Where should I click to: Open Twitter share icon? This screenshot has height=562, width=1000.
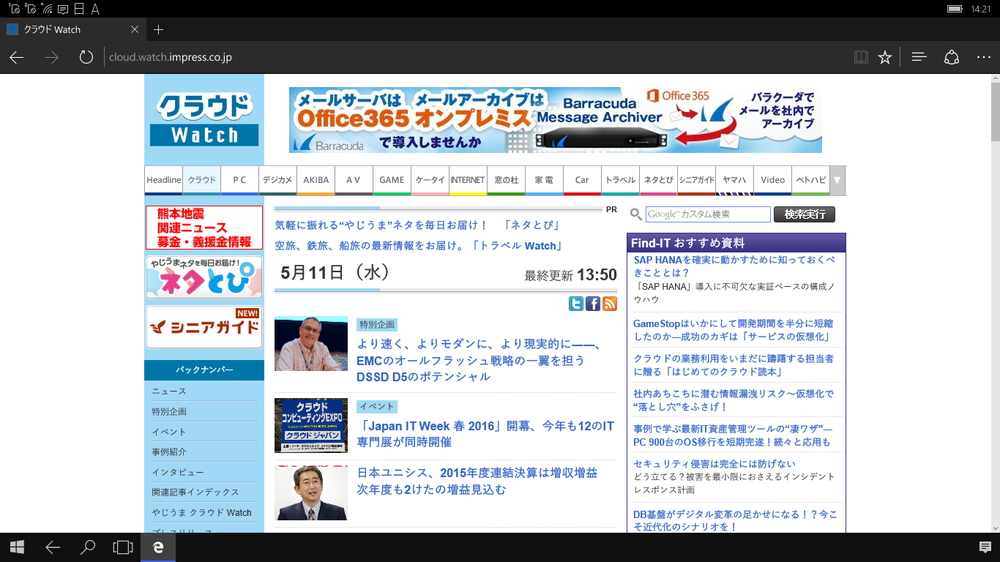click(x=576, y=304)
